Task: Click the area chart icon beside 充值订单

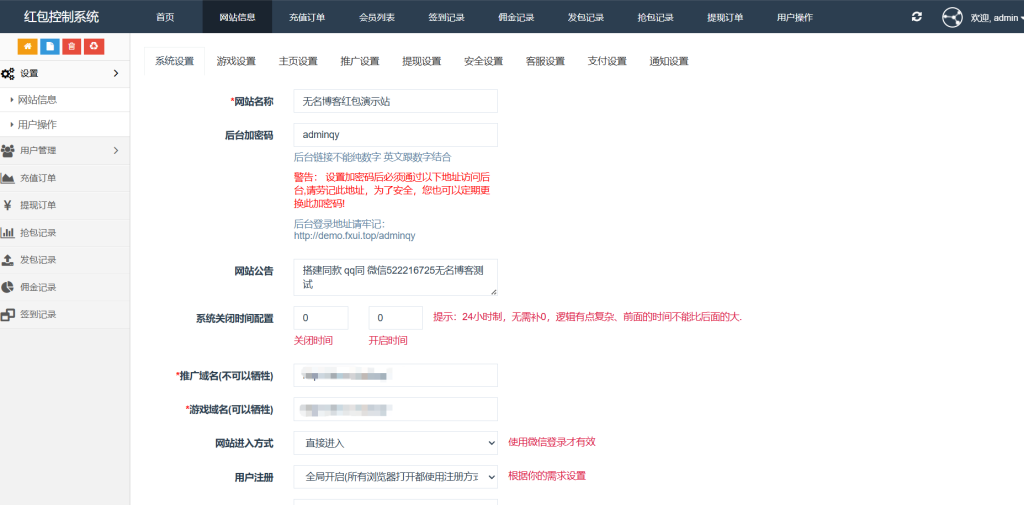Action: tap(8, 178)
